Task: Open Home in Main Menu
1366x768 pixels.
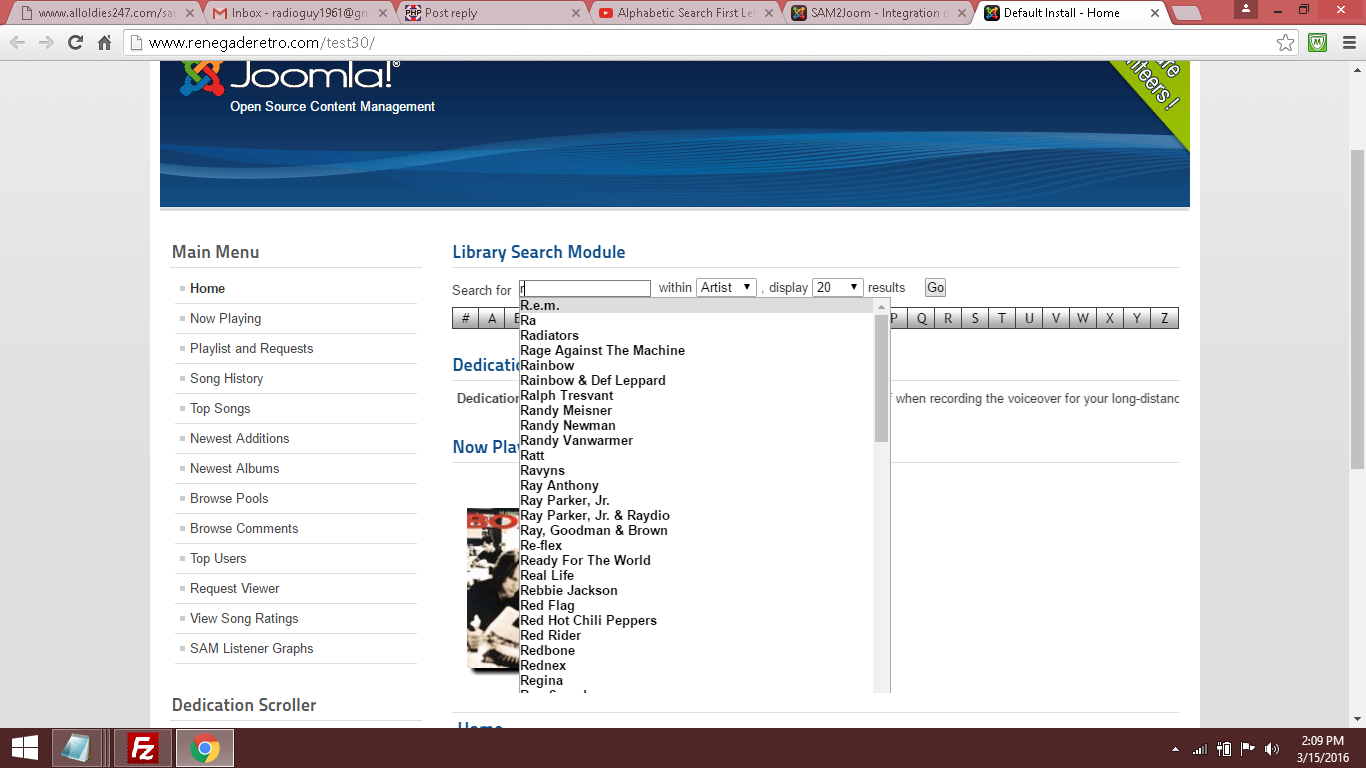Action: pos(207,288)
